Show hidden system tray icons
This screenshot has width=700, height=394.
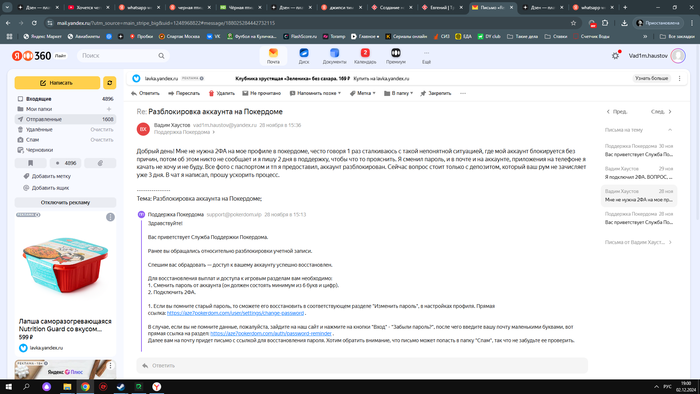click(x=656, y=387)
